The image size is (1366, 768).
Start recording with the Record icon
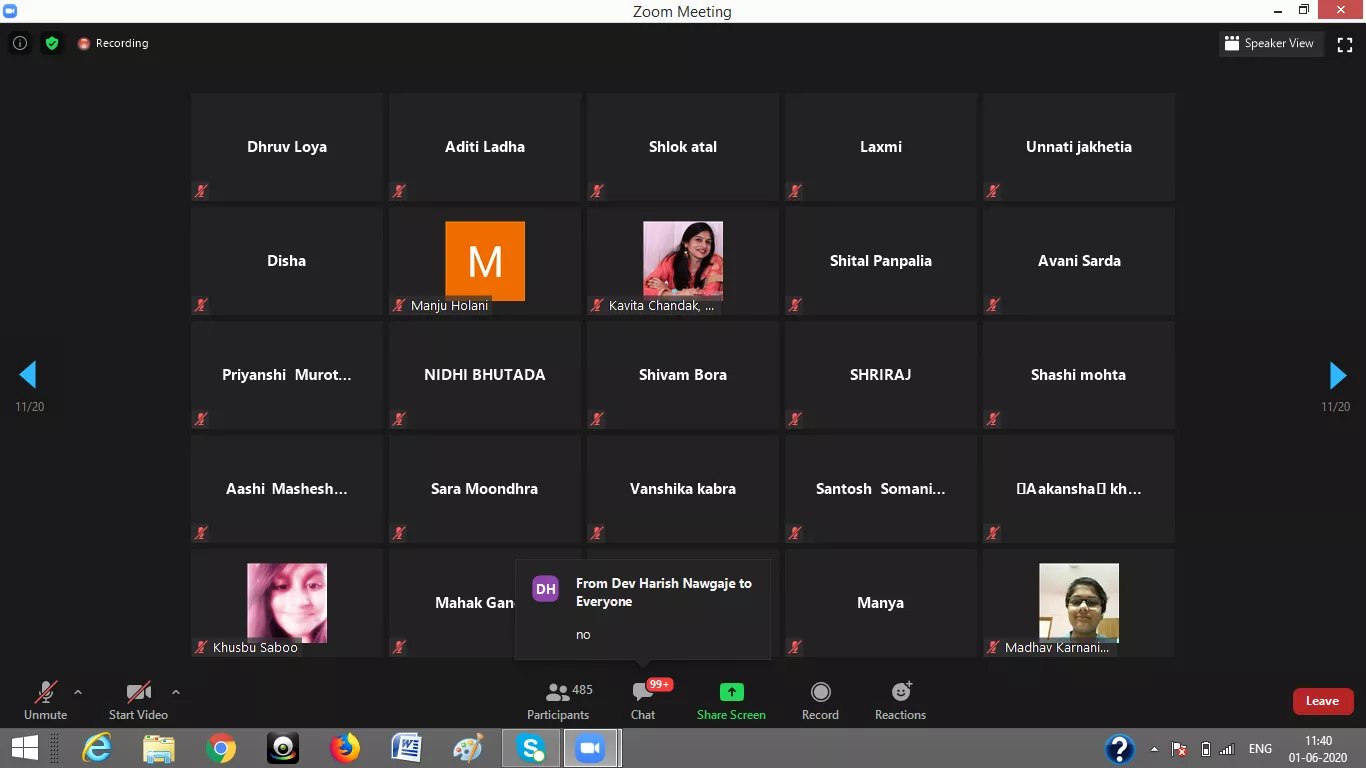[x=820, y=692]
